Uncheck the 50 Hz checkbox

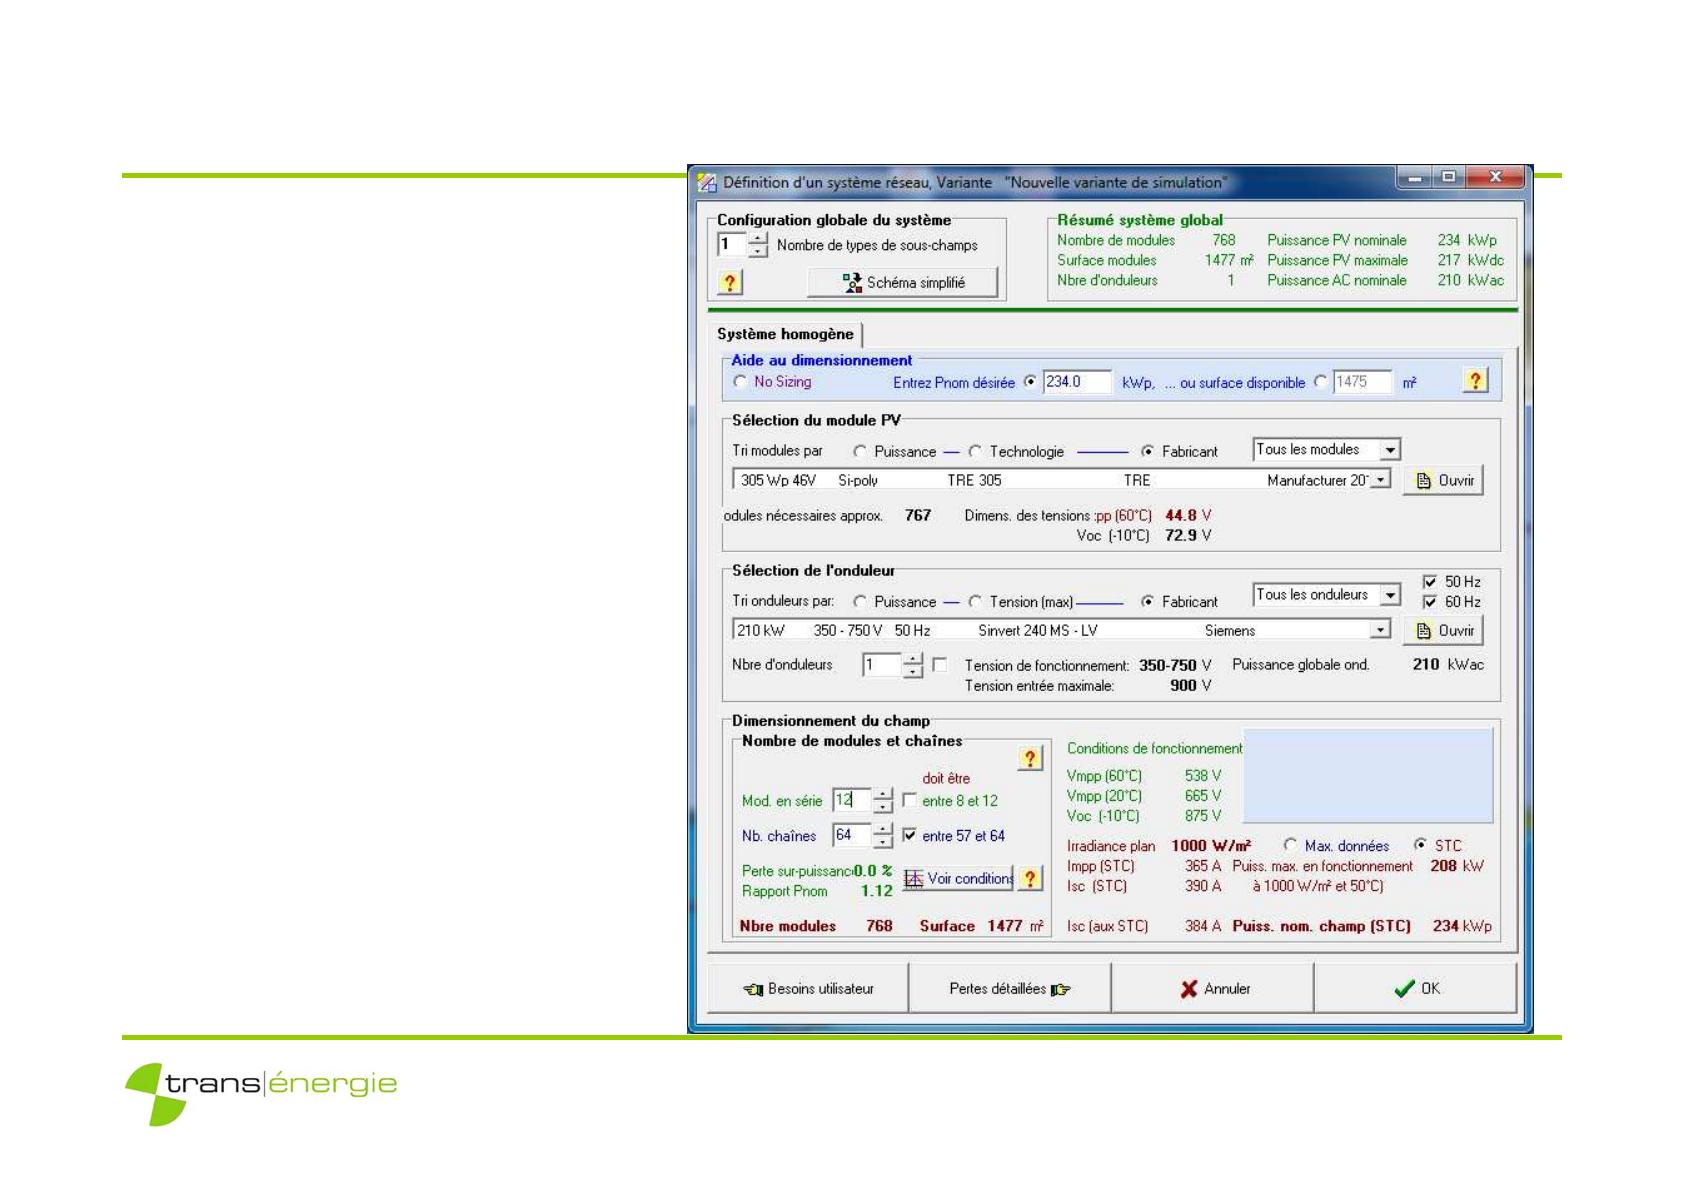(x=1430, y=581)
